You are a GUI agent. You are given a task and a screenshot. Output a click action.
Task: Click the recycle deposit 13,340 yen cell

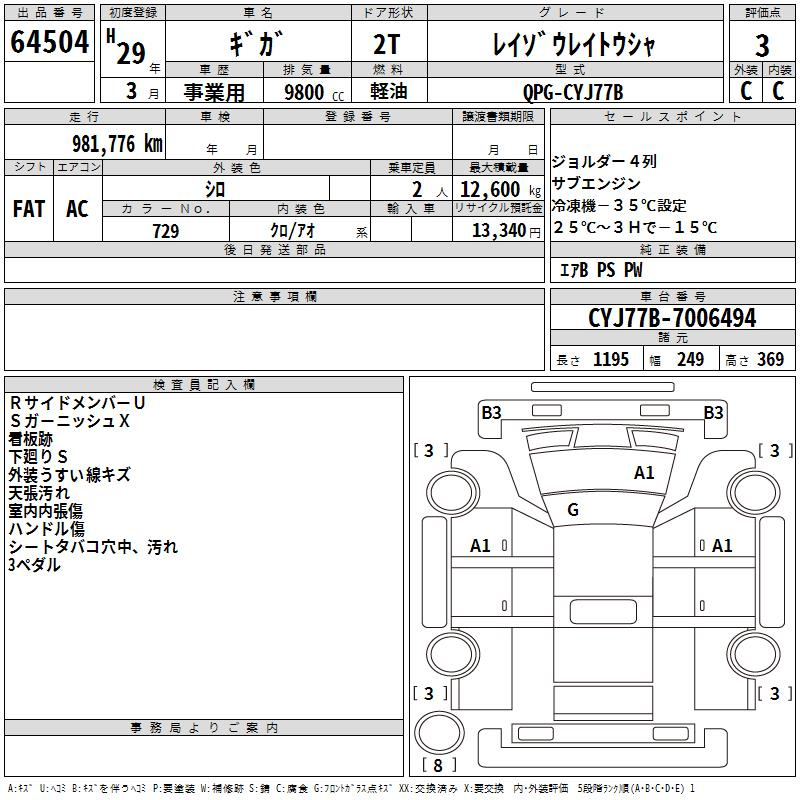[x=498, y=230]
